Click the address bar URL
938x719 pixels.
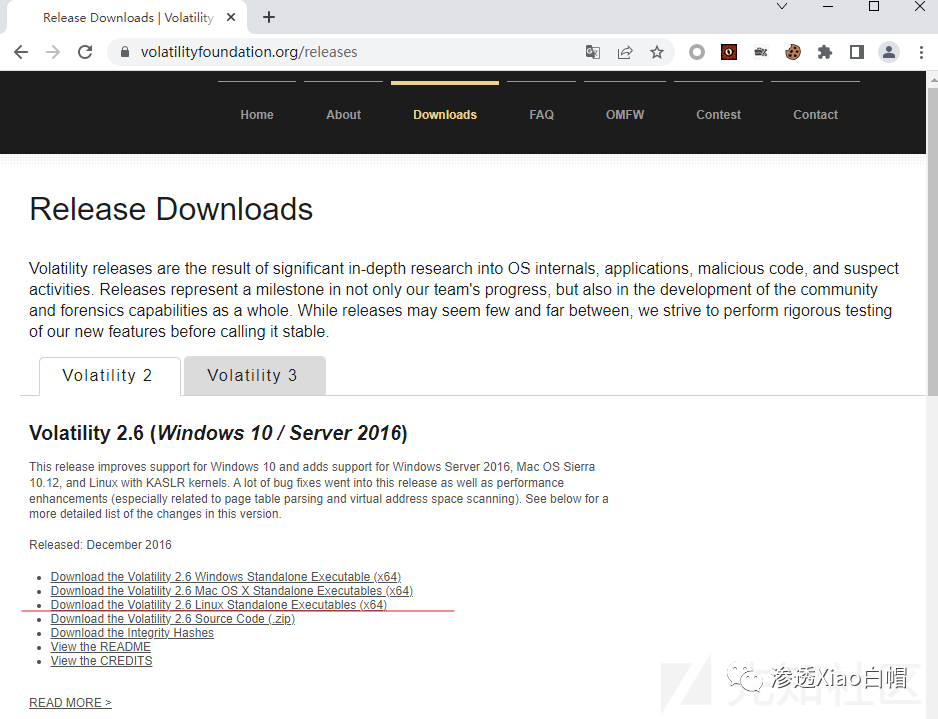tap(249, 52)
